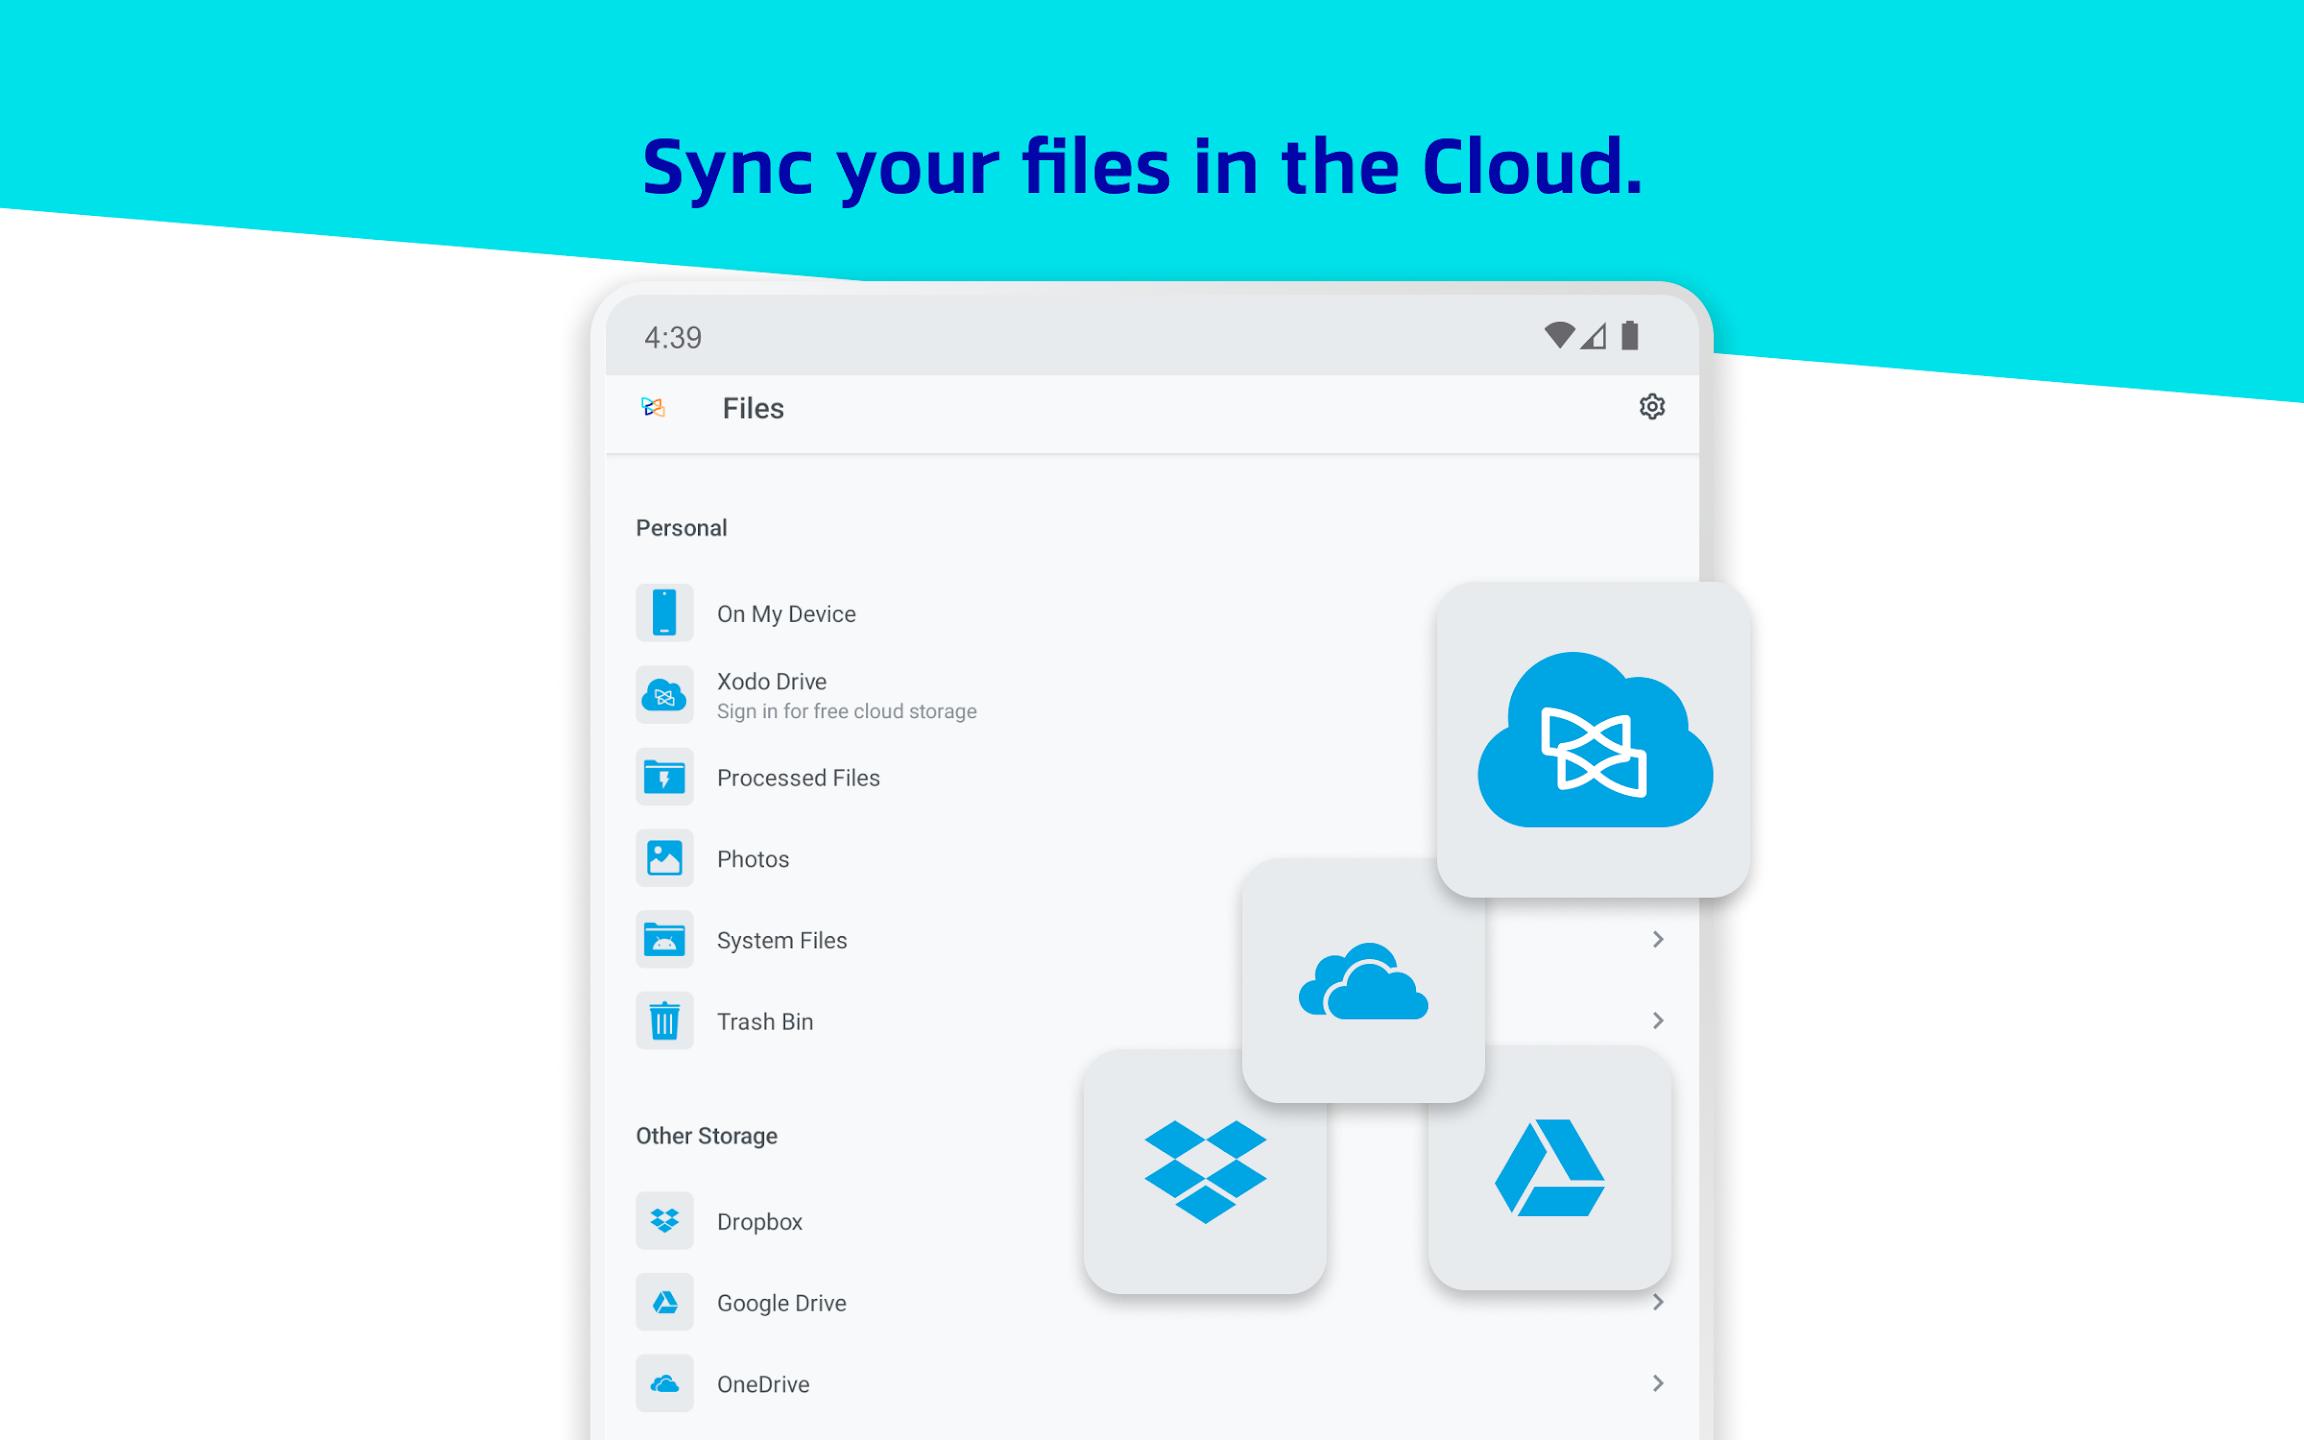Select Photos storage location

tap(753, 856)
